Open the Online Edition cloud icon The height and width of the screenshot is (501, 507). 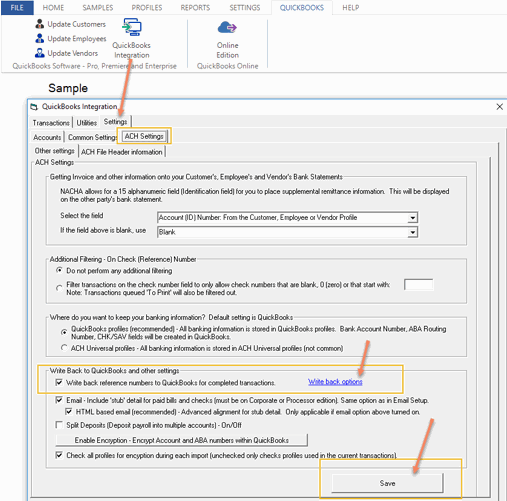(227, 28)
